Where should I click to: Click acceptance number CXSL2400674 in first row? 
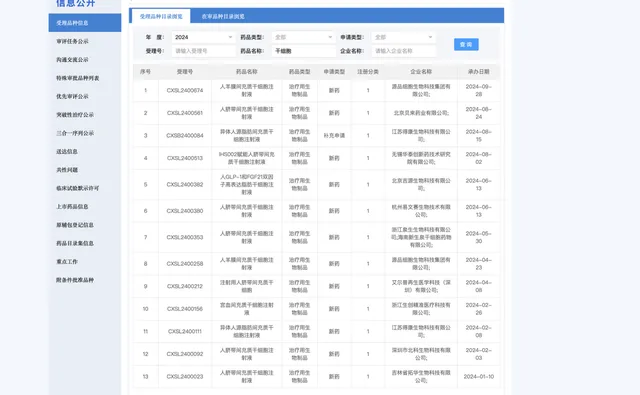(x=185, y=91)
